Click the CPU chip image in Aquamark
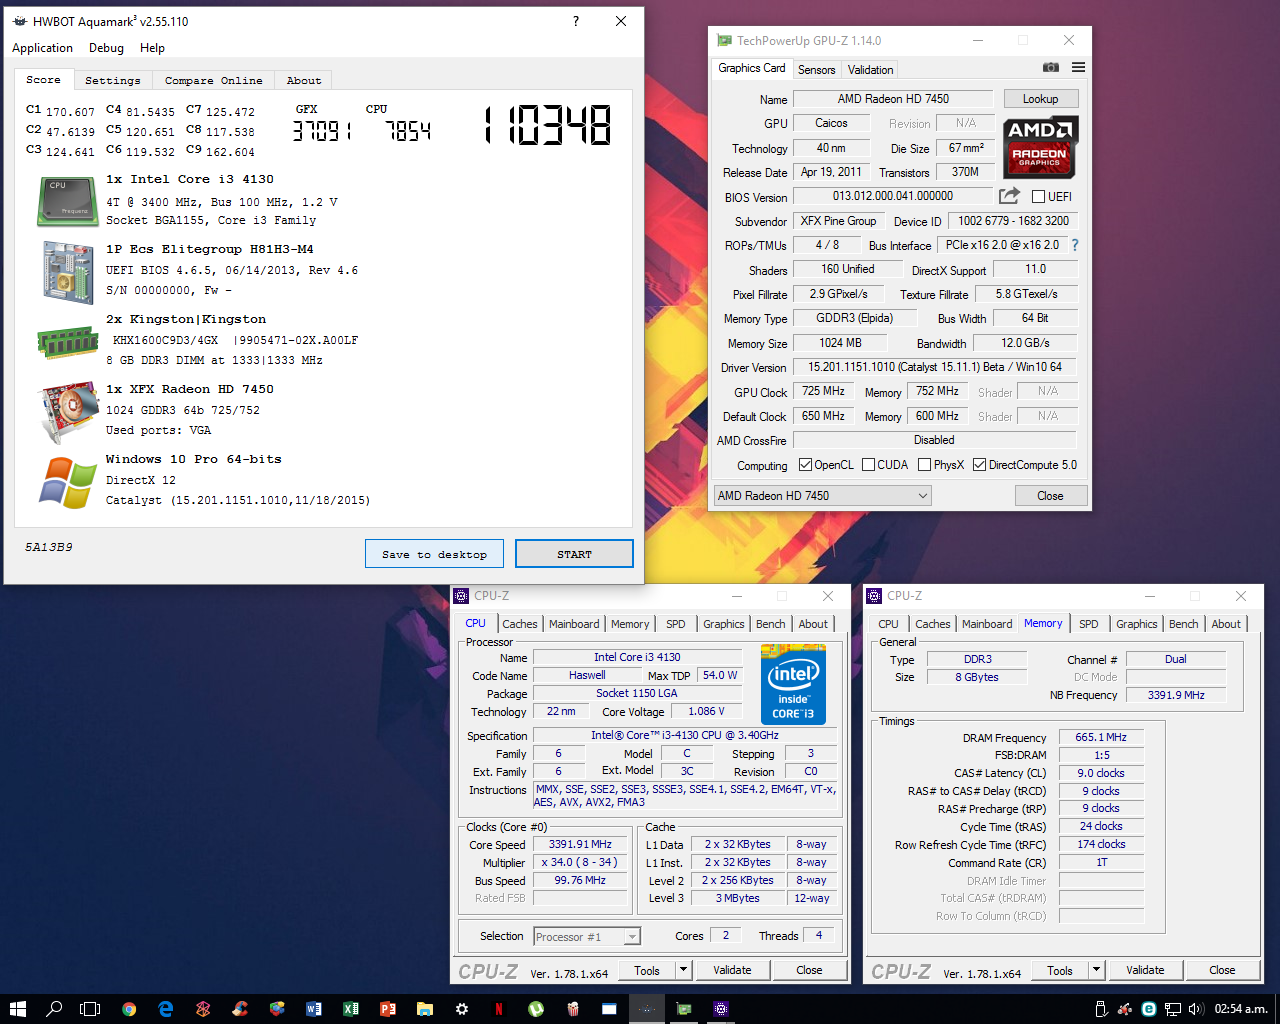 [68, 201]
